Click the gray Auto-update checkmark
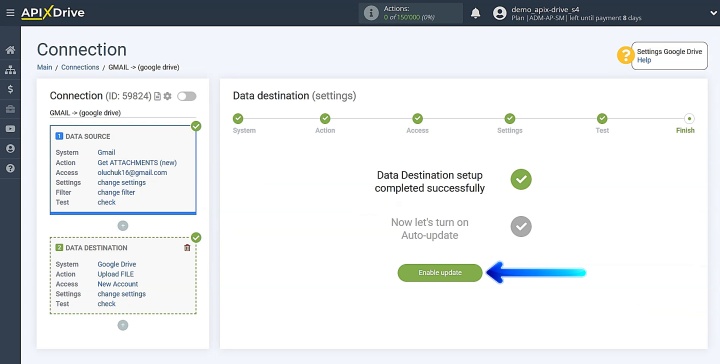The height and width of the screenshot is (364, 720). (521, 226)
